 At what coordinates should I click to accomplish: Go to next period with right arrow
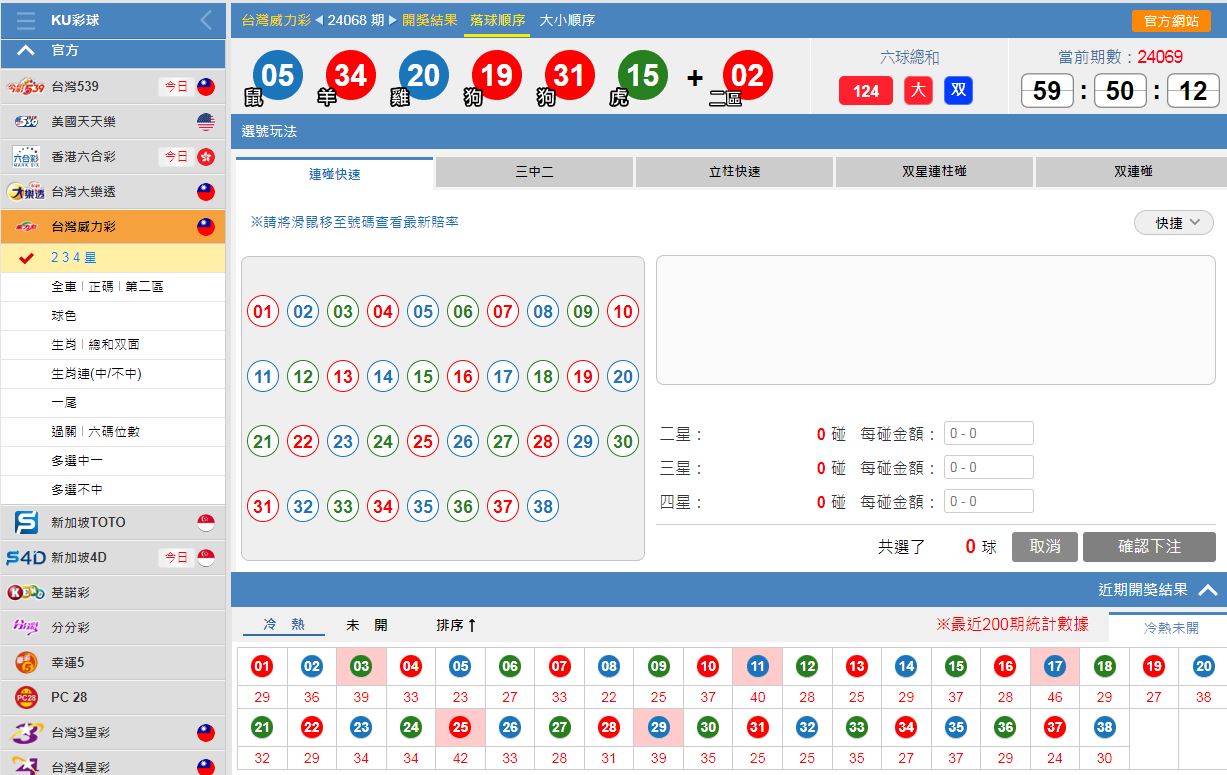point(392,20)
